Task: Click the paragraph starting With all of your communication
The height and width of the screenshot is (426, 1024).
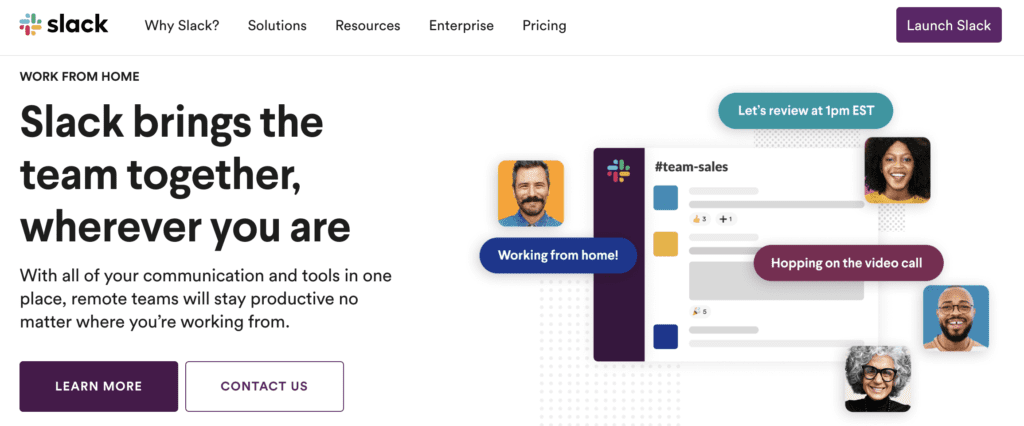Action: coord(206,299)
